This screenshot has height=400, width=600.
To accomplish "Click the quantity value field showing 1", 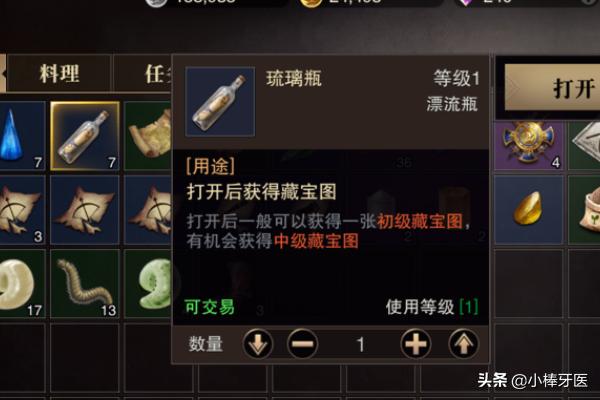I will point(360,344).
